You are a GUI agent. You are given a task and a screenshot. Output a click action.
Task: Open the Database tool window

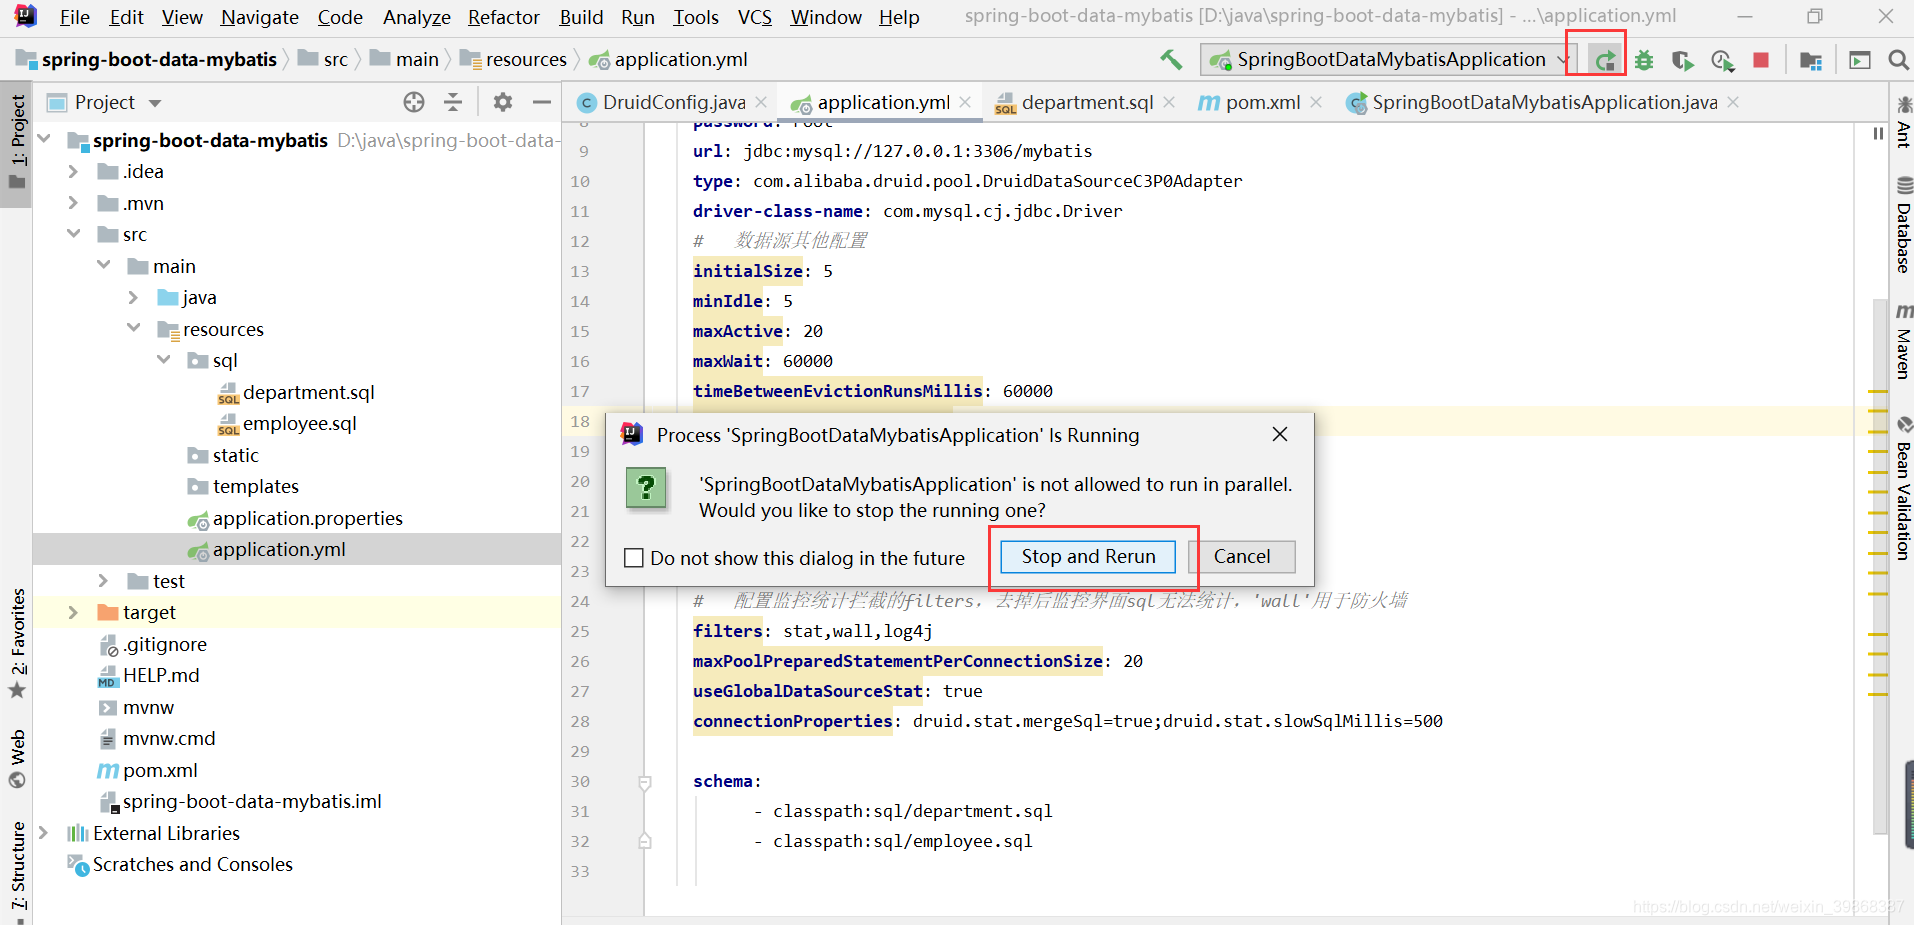(x=1903, y=224)
